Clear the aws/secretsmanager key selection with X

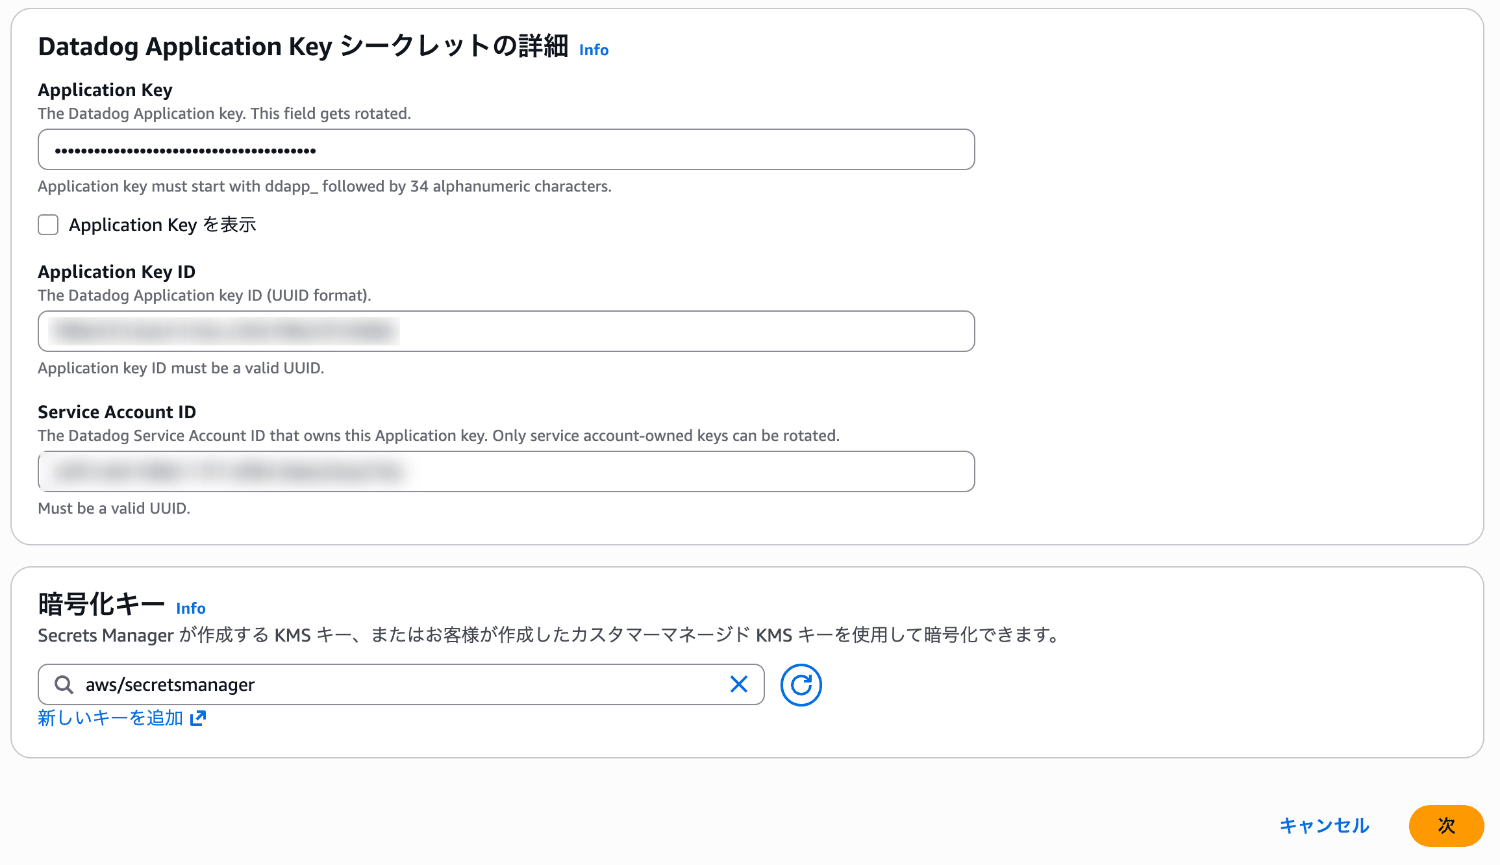739,684
